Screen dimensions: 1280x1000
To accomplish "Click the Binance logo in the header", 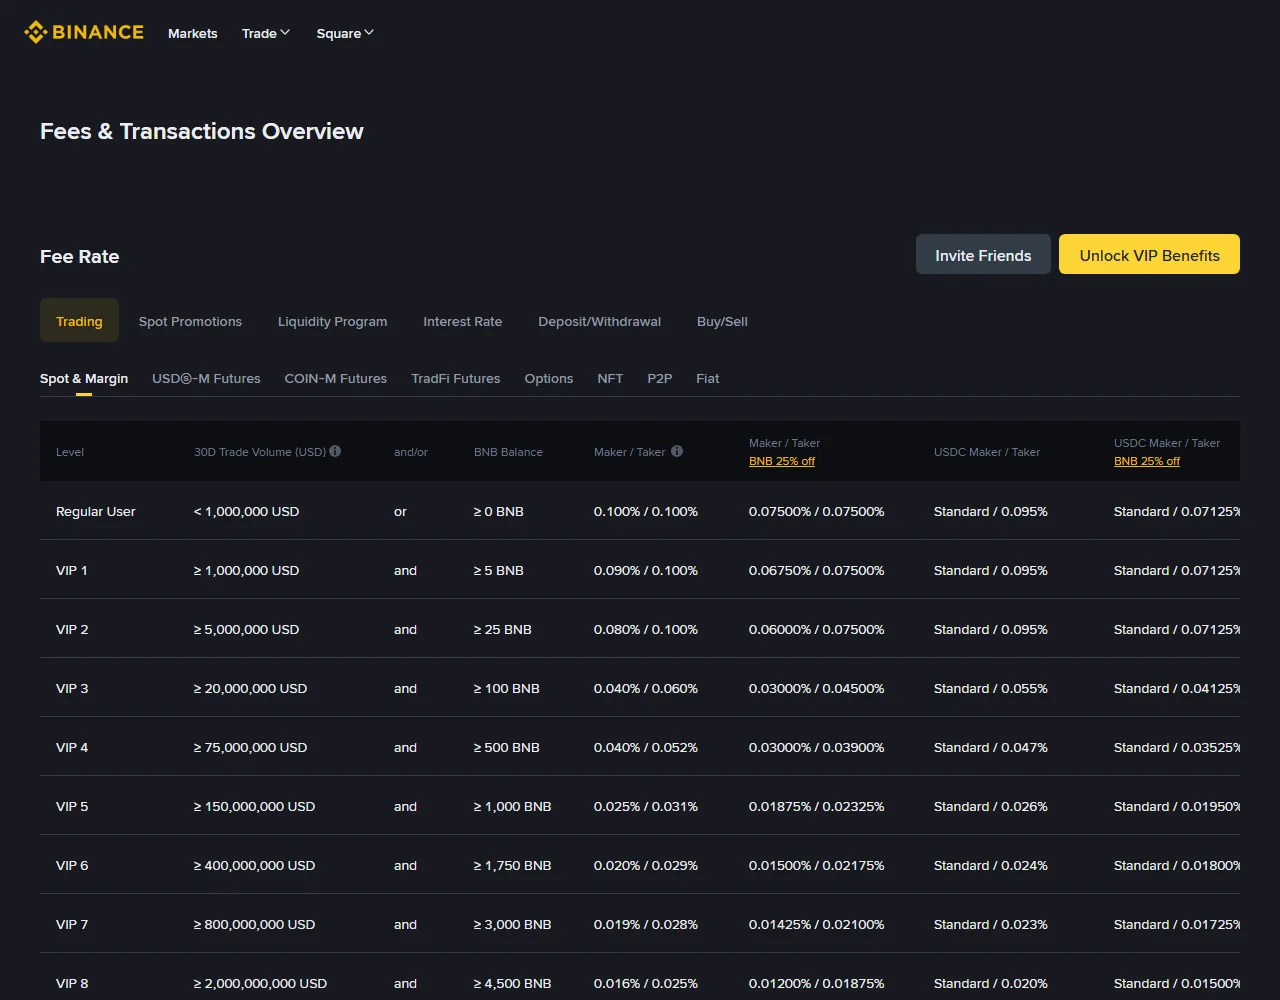I will (x=84, y=33).
